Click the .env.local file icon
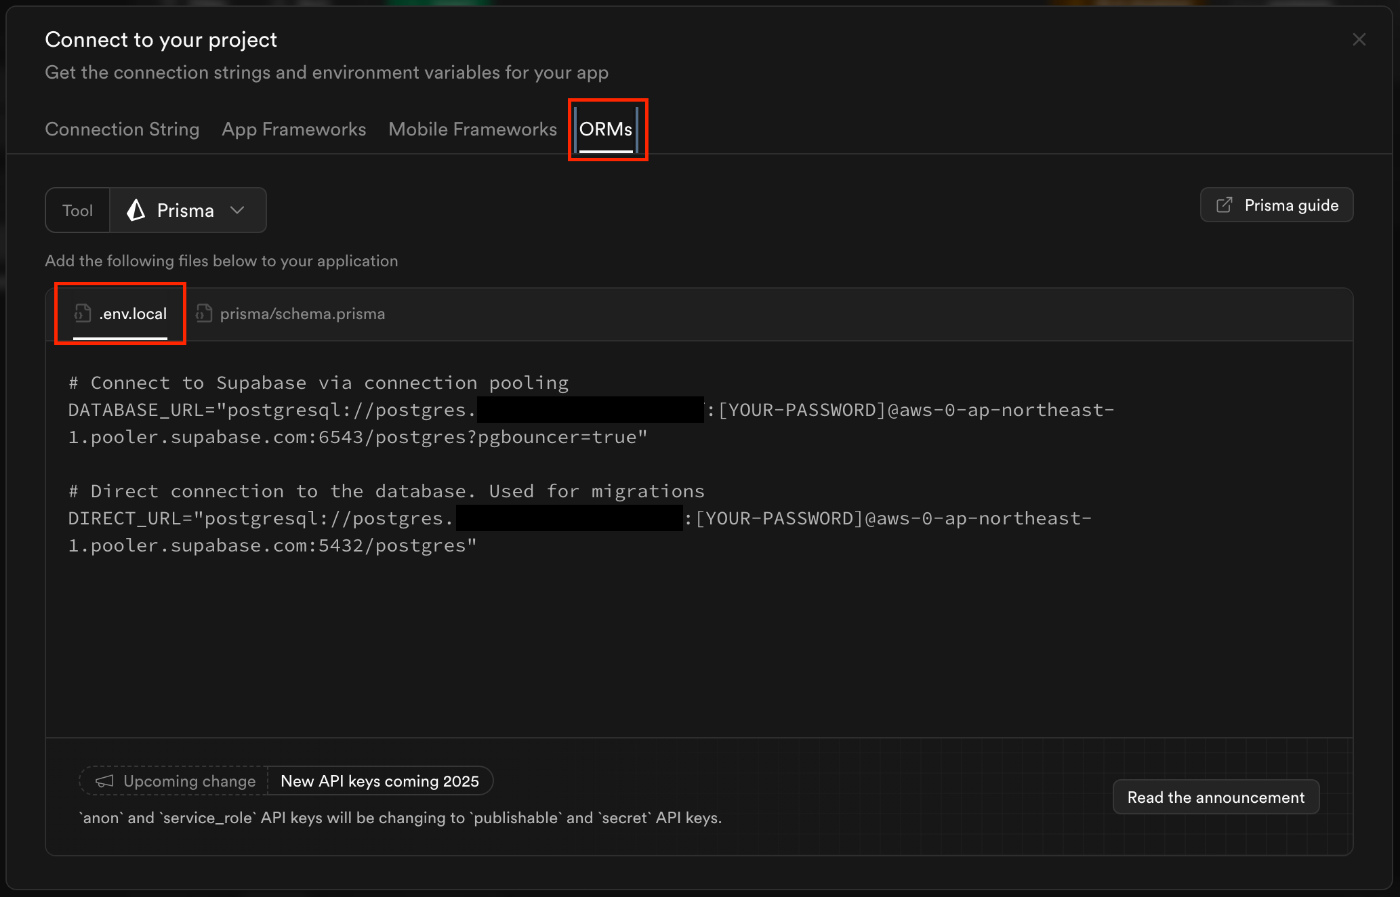Screen dimensions: 1400x897 83,314
